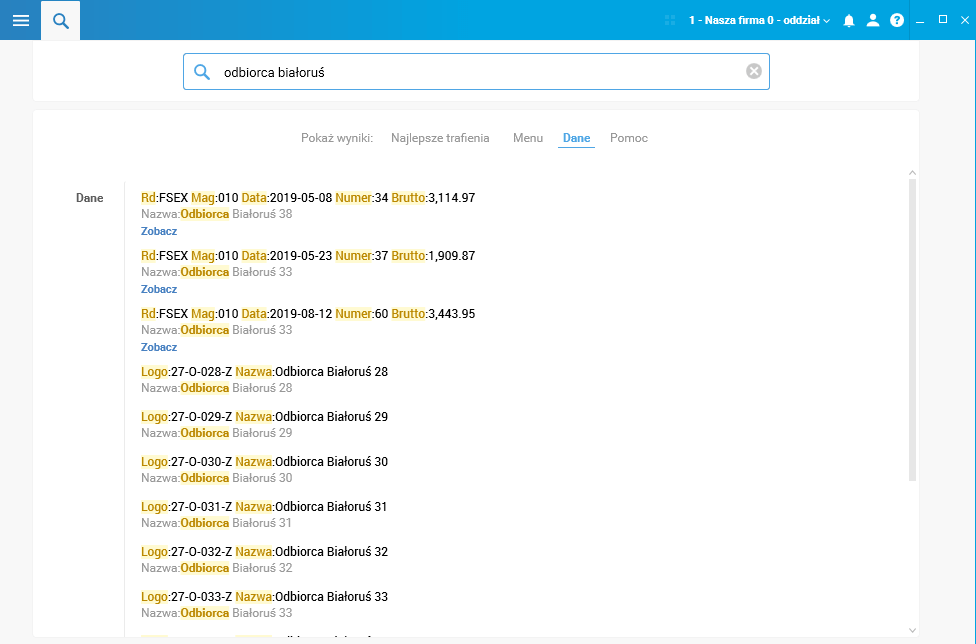Screen dimensions: 976x644
Task: Click into the search input field
Action: 476,72
